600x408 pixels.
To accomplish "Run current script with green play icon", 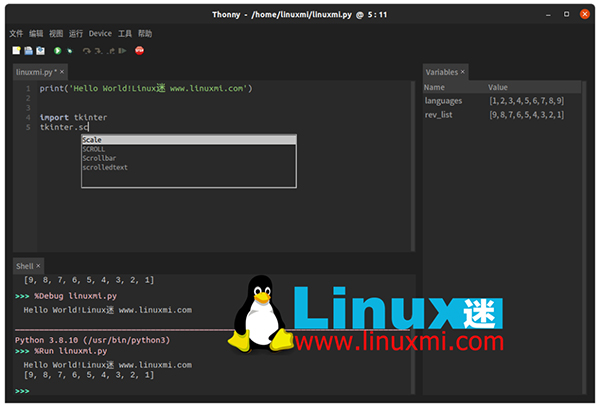I will click(57, 51).
